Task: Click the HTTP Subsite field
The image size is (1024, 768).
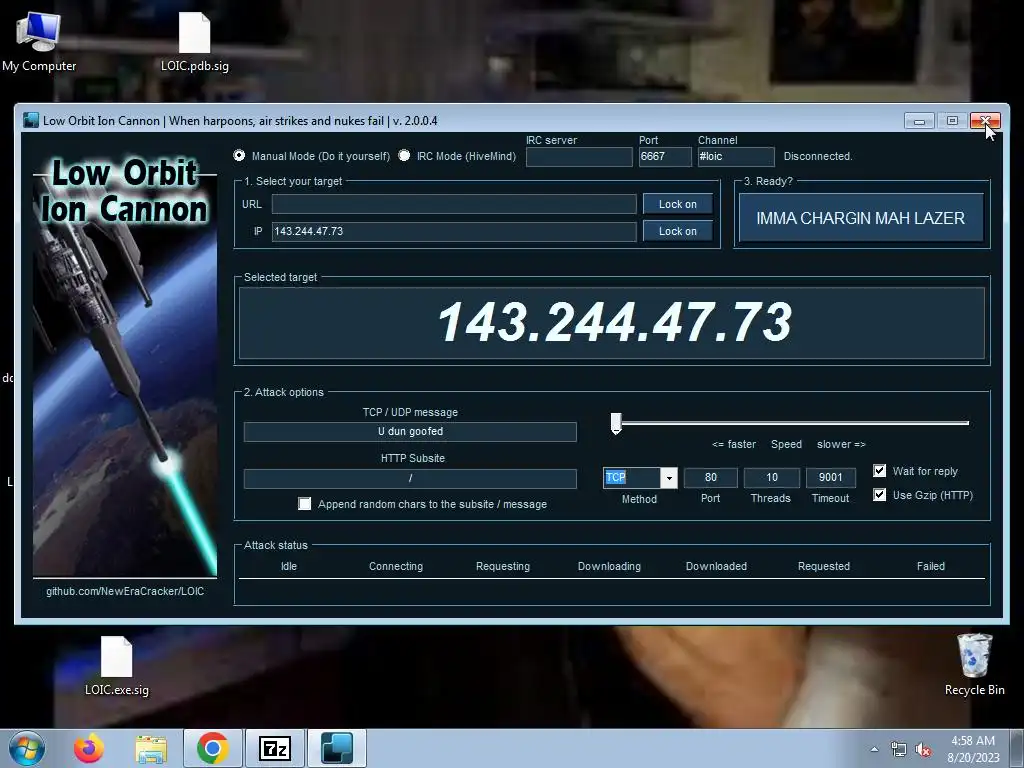Action: point(410,478)
